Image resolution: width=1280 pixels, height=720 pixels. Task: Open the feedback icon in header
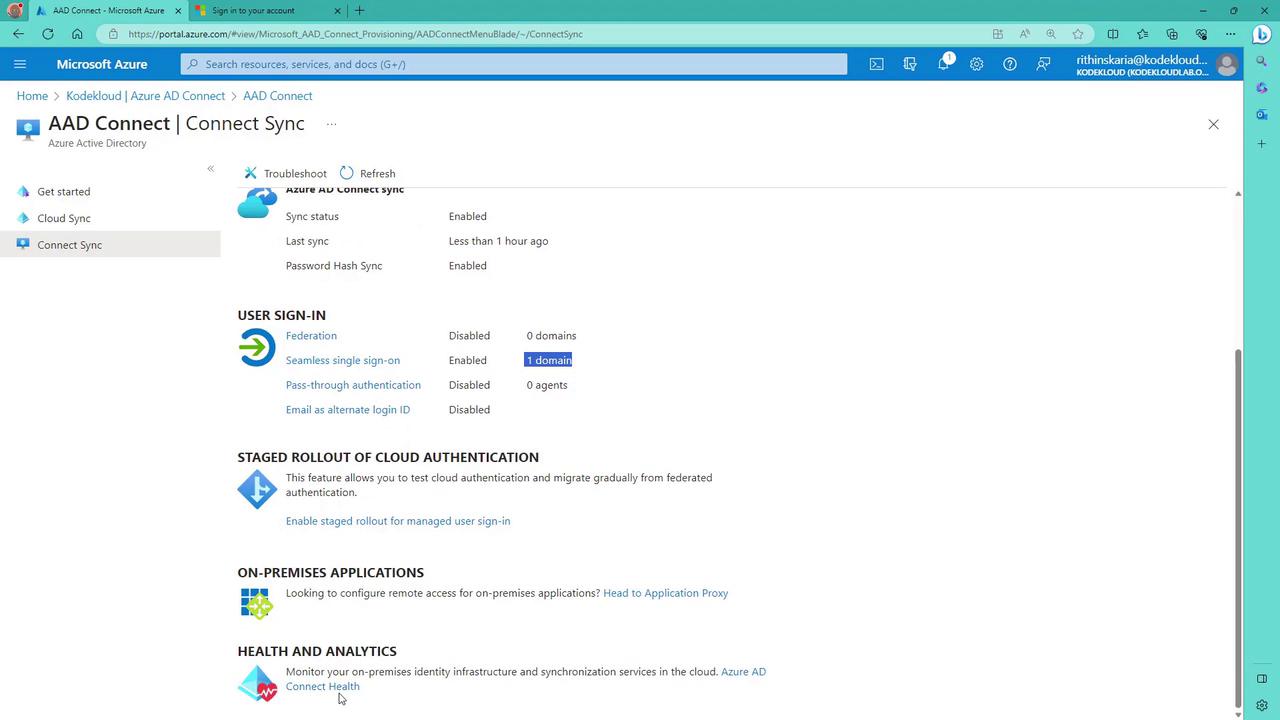1043,64
